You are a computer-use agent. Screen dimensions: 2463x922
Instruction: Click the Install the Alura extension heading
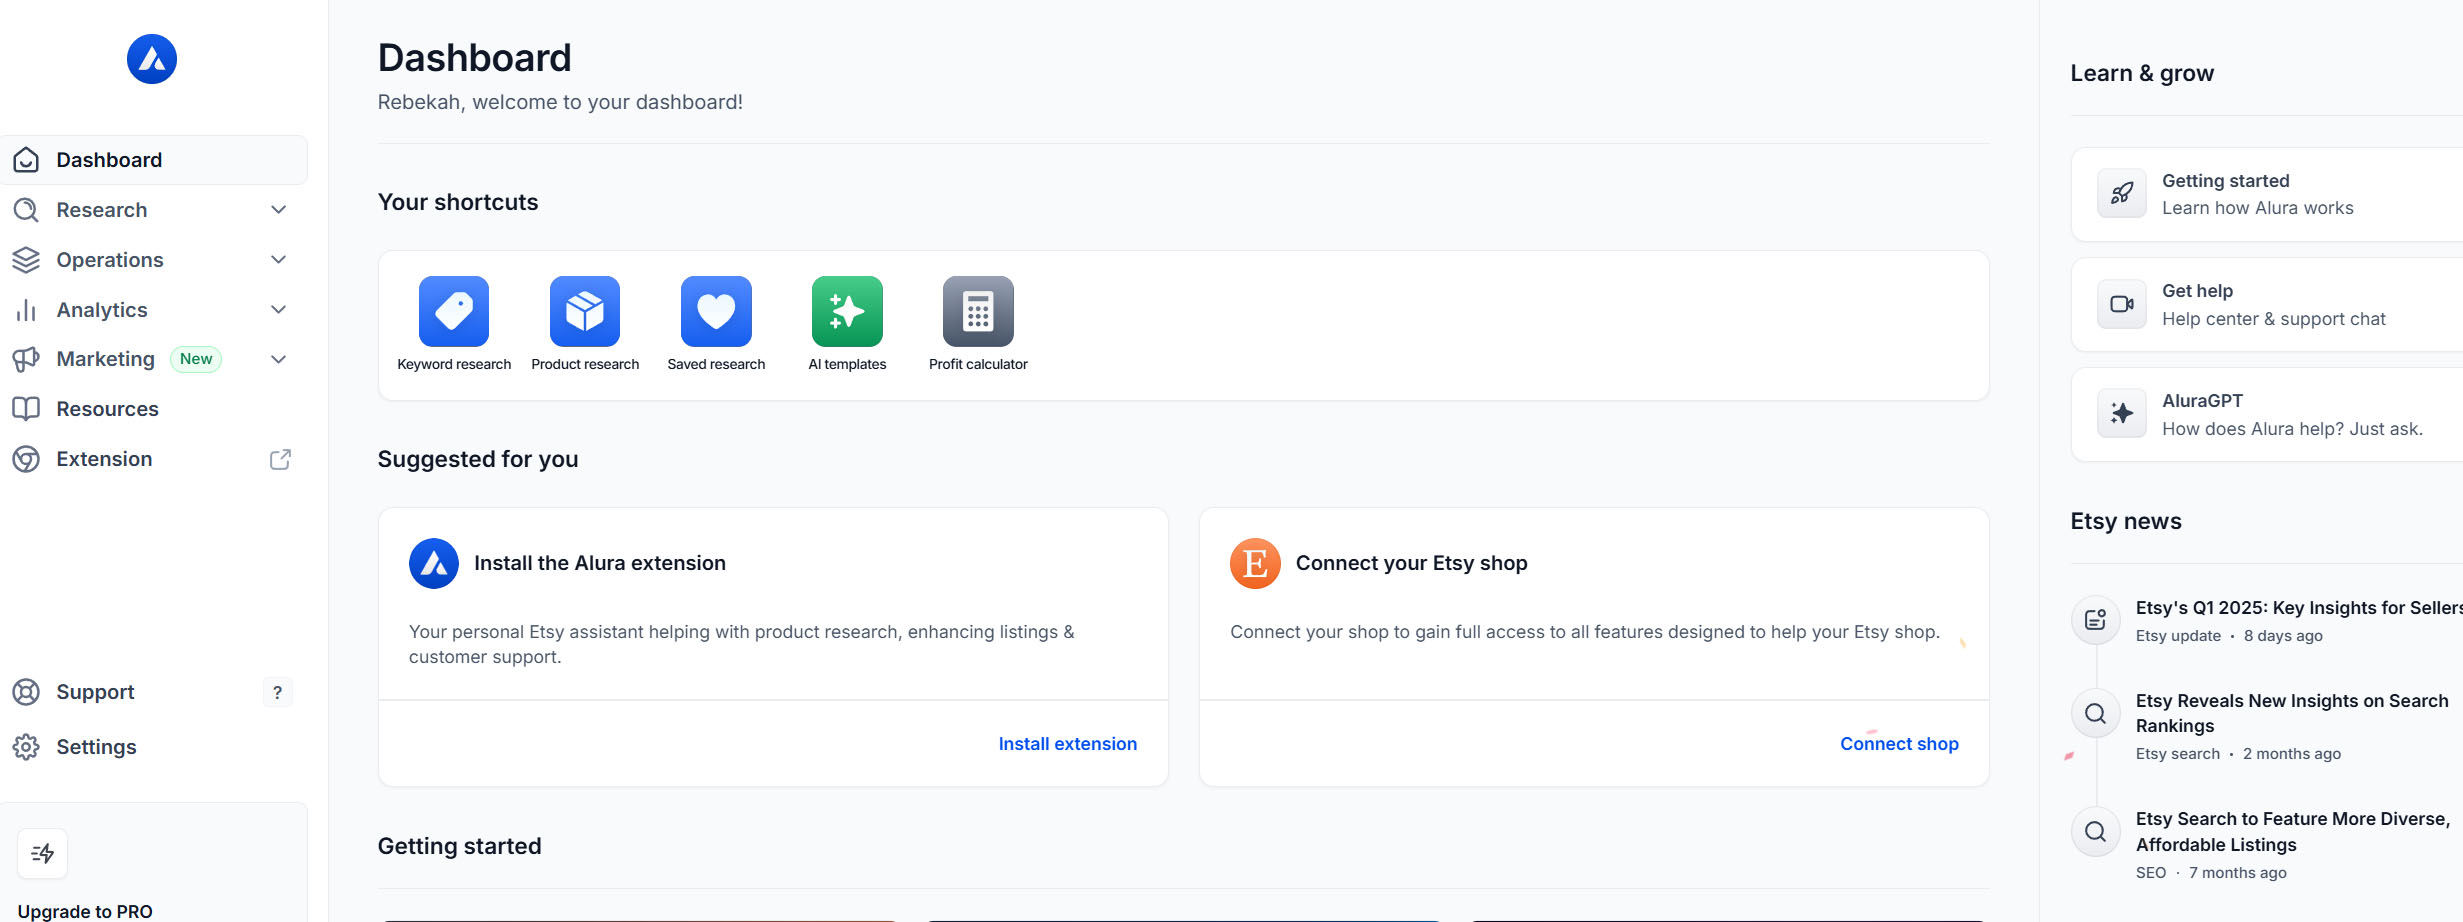click(600, 563)
